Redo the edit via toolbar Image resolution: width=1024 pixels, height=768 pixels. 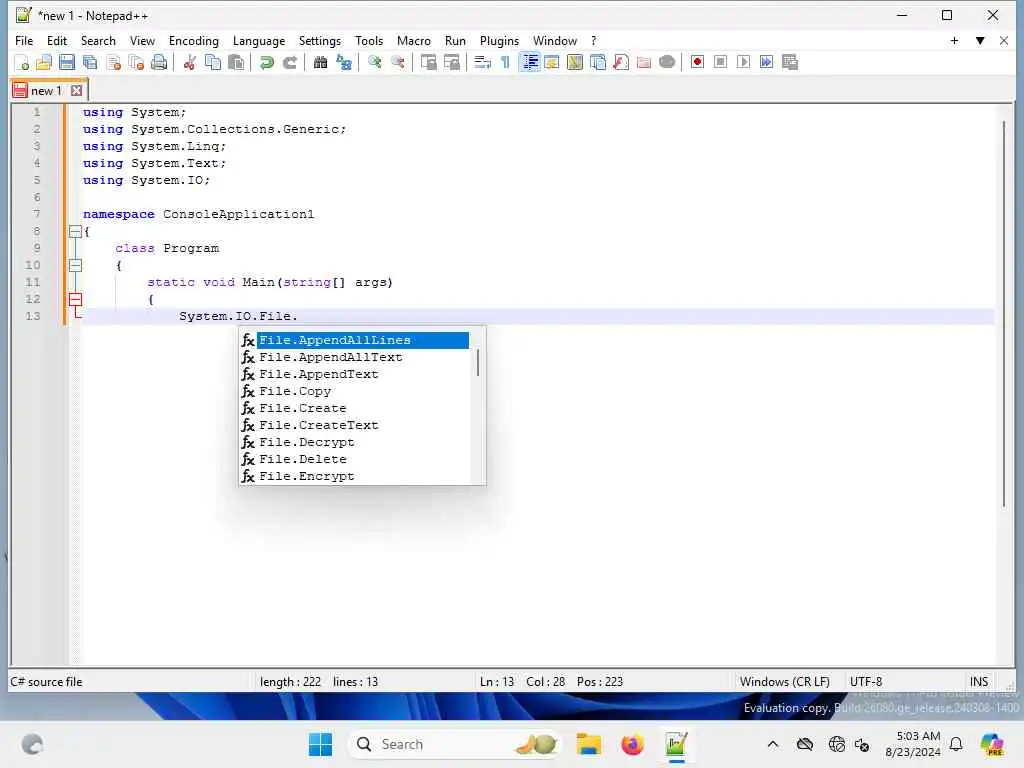[289, 62]
